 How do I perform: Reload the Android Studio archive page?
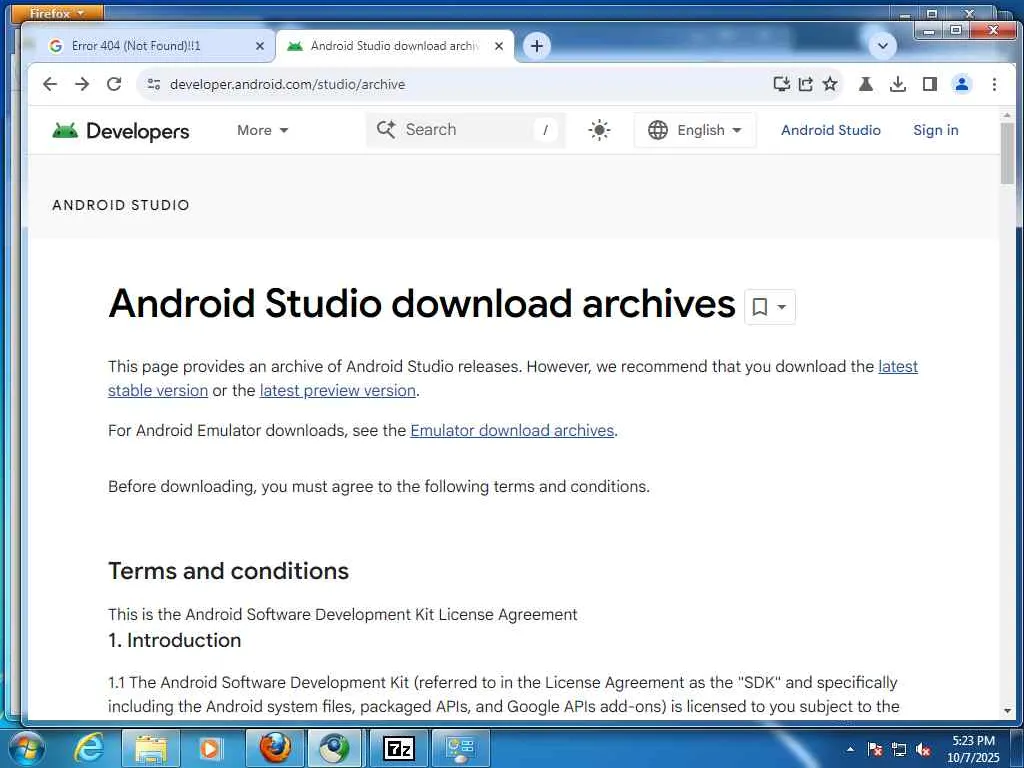click(x=114, y=84)
